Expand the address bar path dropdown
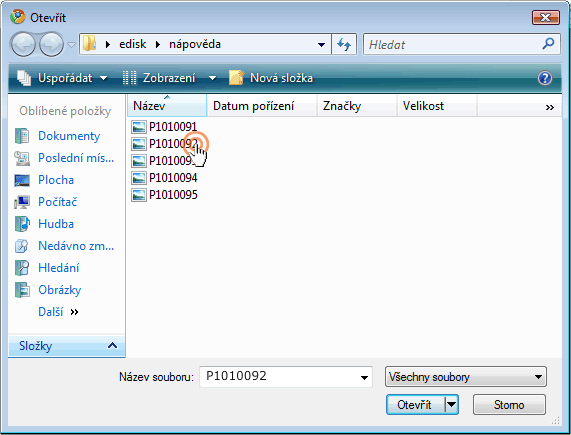Viewport: 571px width, 435px height. [321, 45]
